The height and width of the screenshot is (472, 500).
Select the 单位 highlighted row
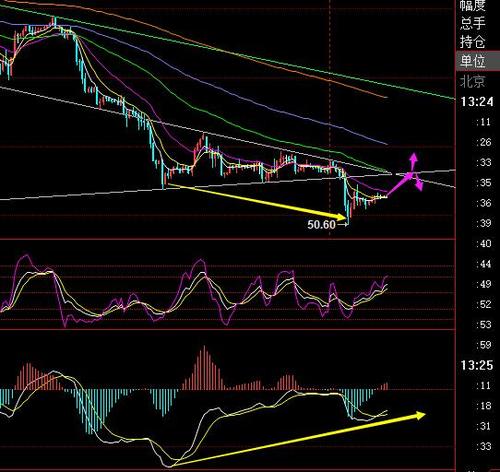point(478,61)
